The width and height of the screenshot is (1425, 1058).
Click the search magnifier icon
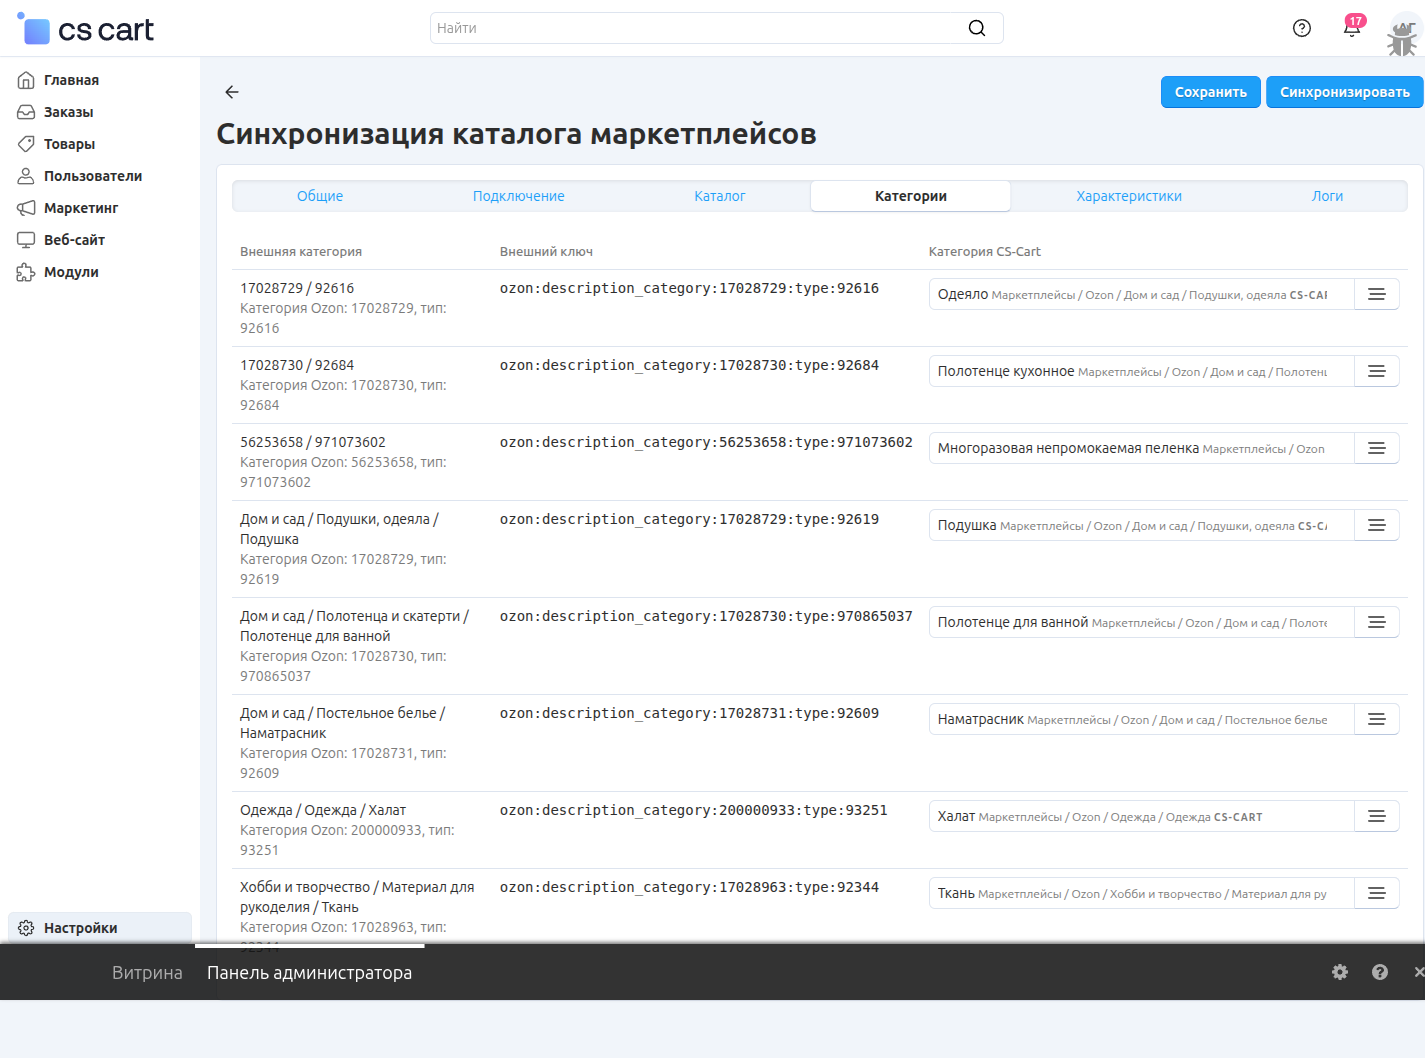(x=977, y=28)
